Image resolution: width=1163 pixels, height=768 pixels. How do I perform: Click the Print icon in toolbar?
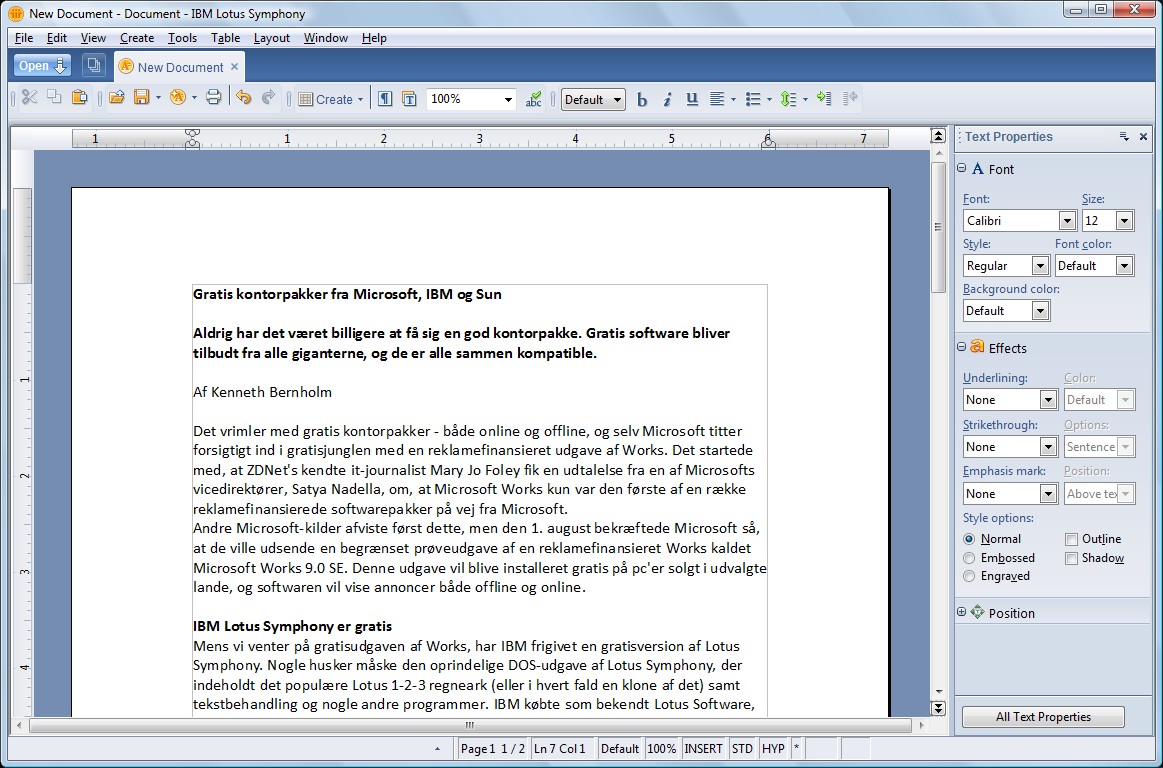(213, 98)
